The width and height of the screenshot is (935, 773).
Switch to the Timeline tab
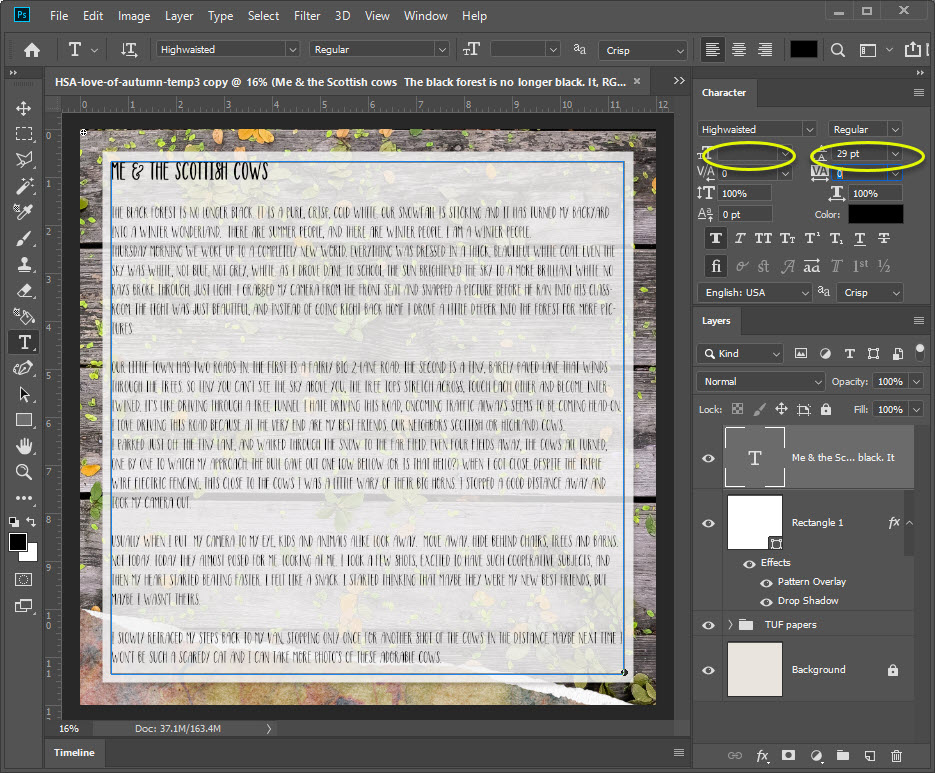click(x=75, y=753)
